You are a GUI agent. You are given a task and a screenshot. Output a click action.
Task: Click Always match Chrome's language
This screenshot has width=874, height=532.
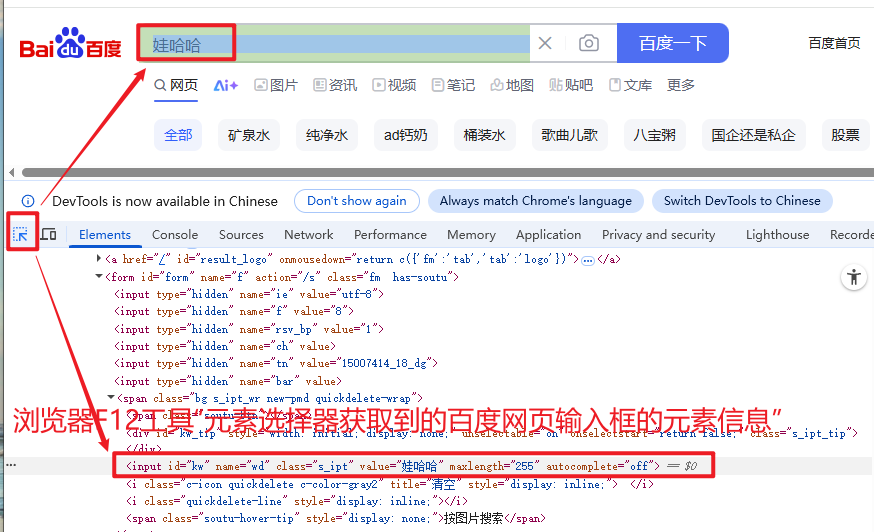tap(536, 201)
